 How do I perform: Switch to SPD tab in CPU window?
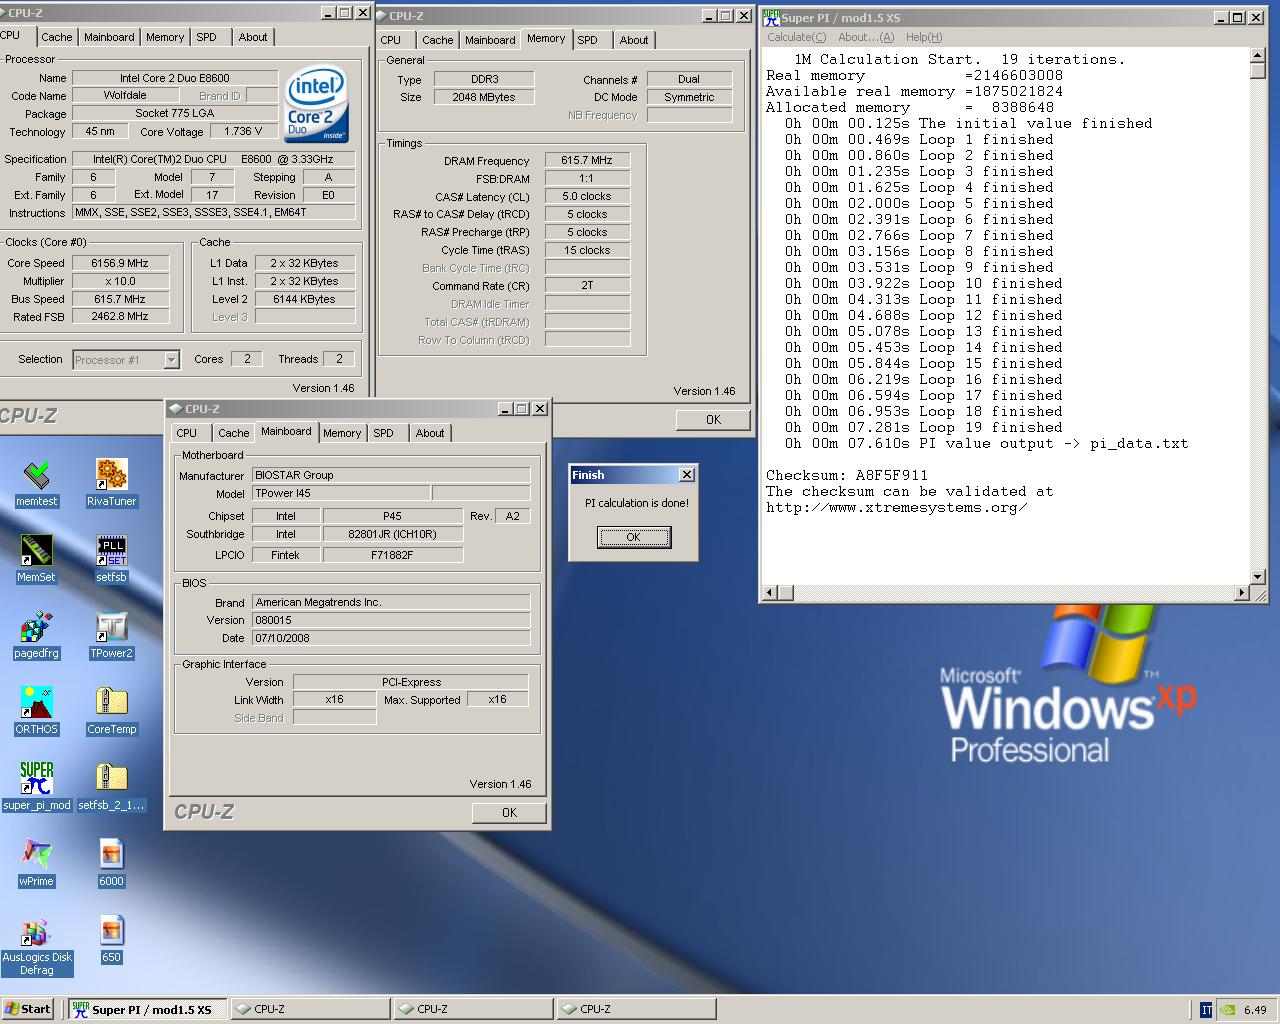pyautogui.click(x=206, y=37)
